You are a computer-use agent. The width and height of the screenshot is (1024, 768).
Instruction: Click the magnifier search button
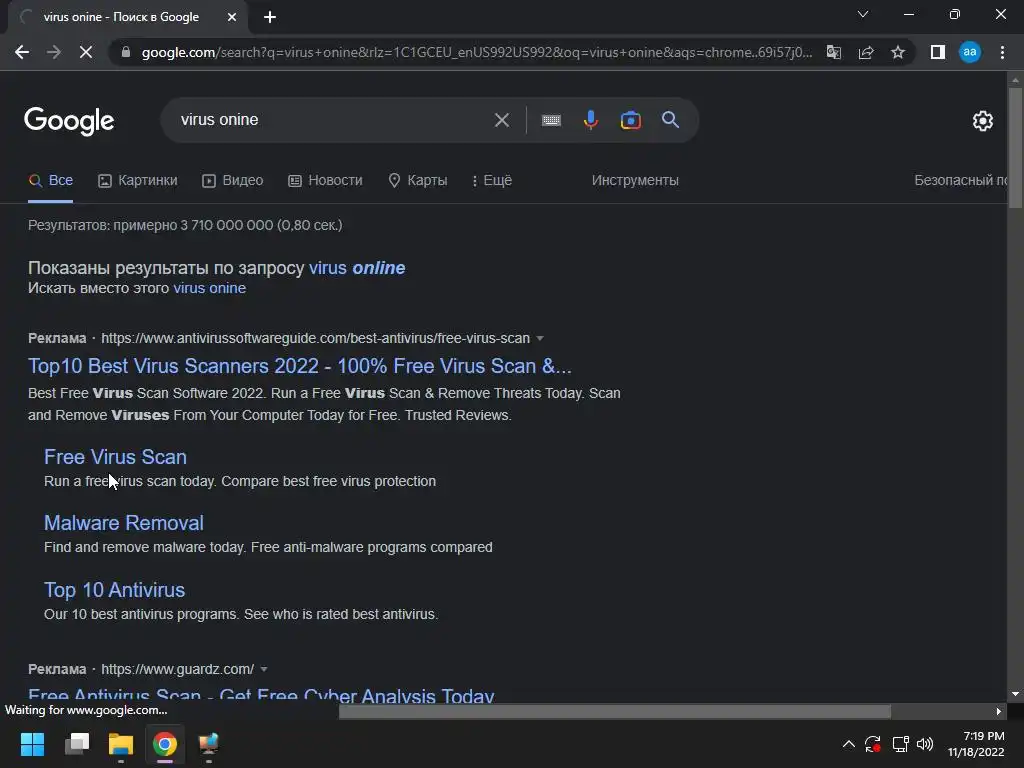(x=671, y=120)
